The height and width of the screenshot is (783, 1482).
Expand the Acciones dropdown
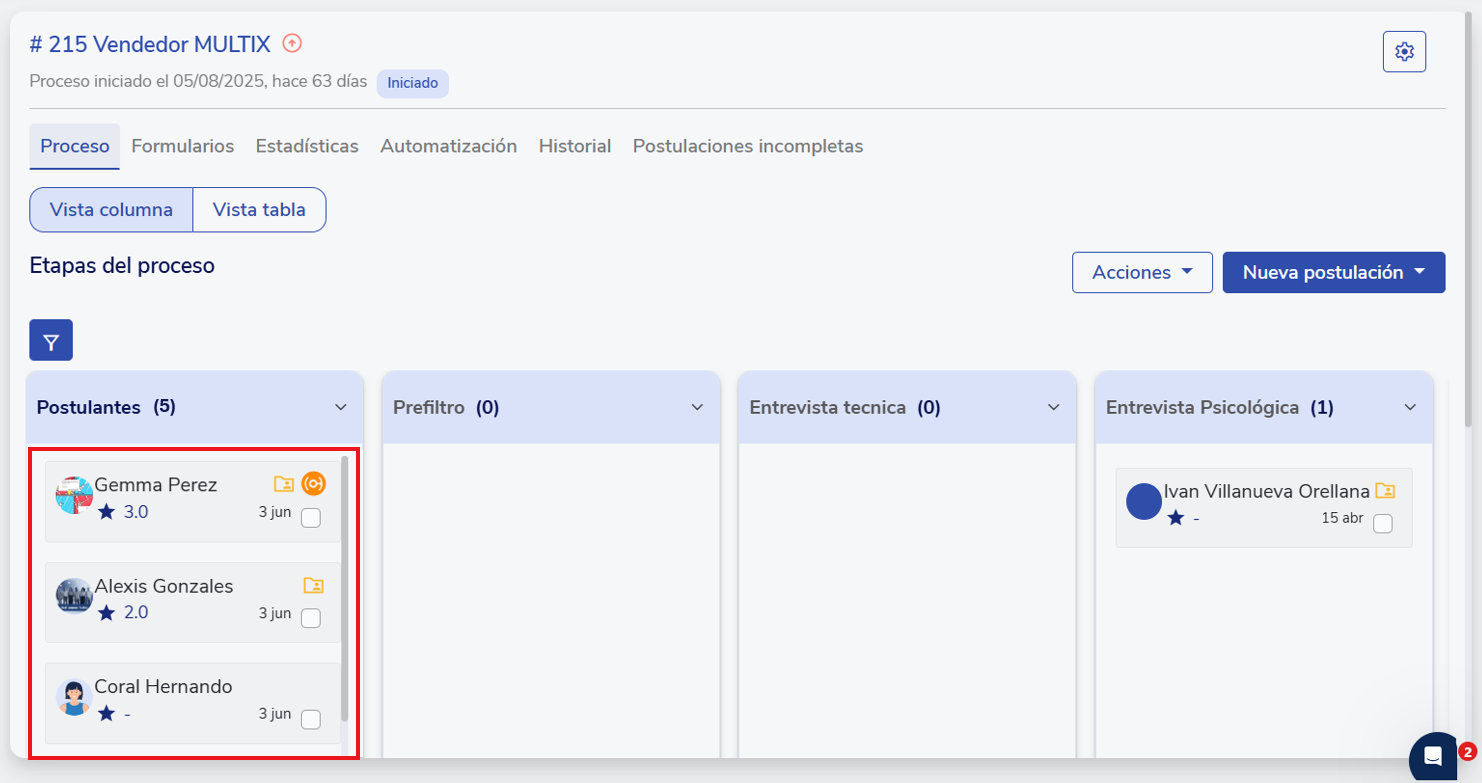(x=1142, y=272)
